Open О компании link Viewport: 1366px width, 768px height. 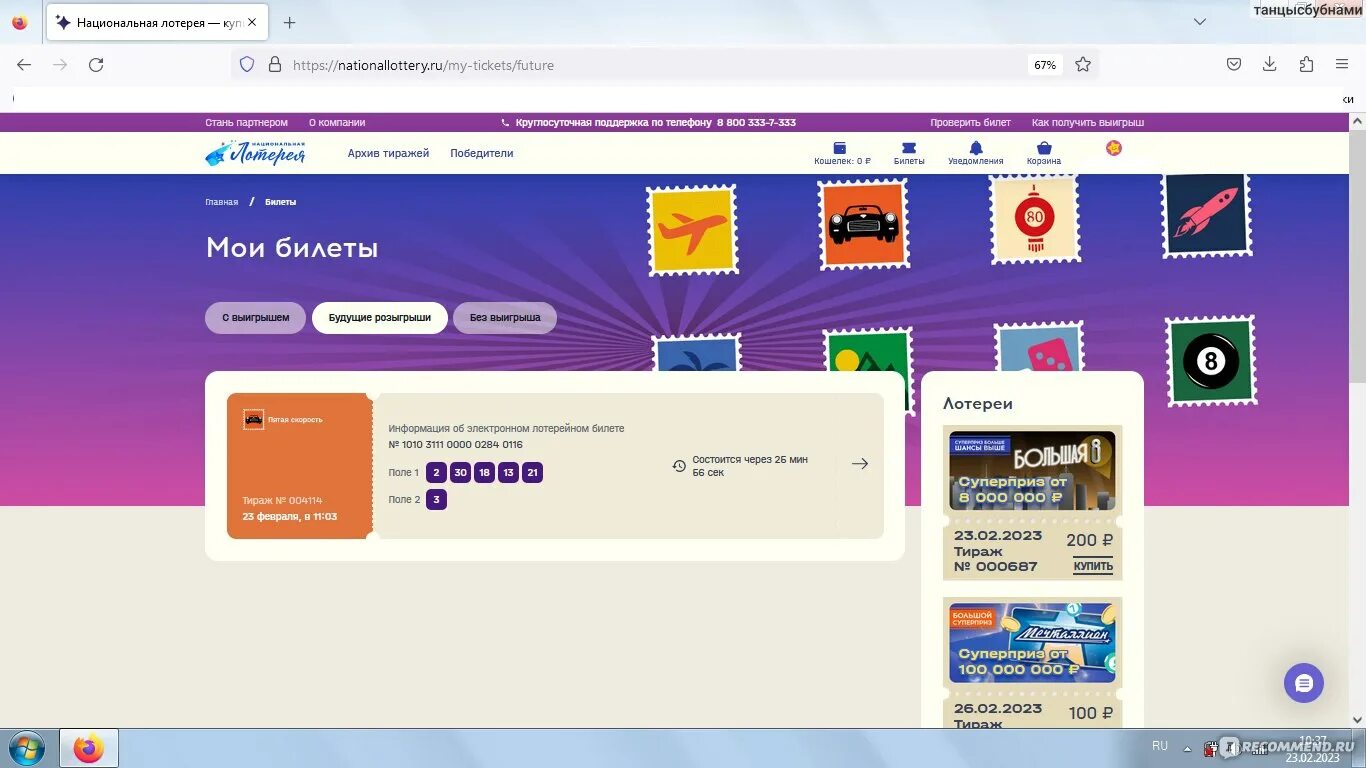point(337,122)
